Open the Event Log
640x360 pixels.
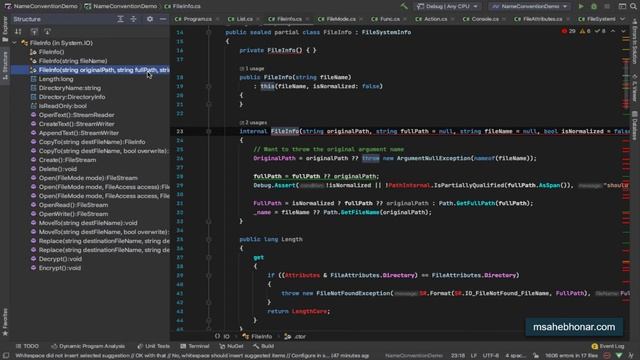pyautogui.click(x=608, y=346)
